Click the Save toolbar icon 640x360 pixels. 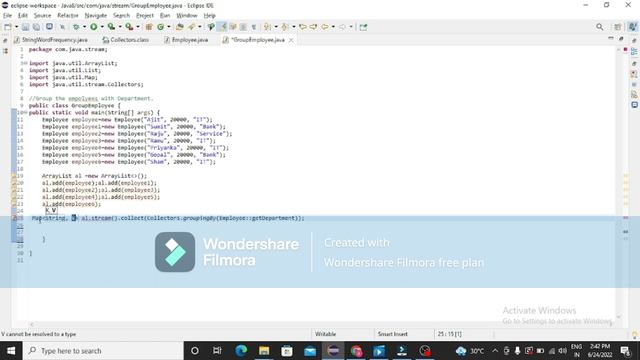pos(25,27)
